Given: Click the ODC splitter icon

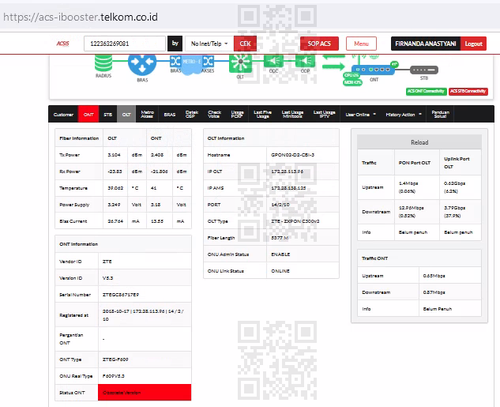Looking at the screenshot, I should [274, 61].
